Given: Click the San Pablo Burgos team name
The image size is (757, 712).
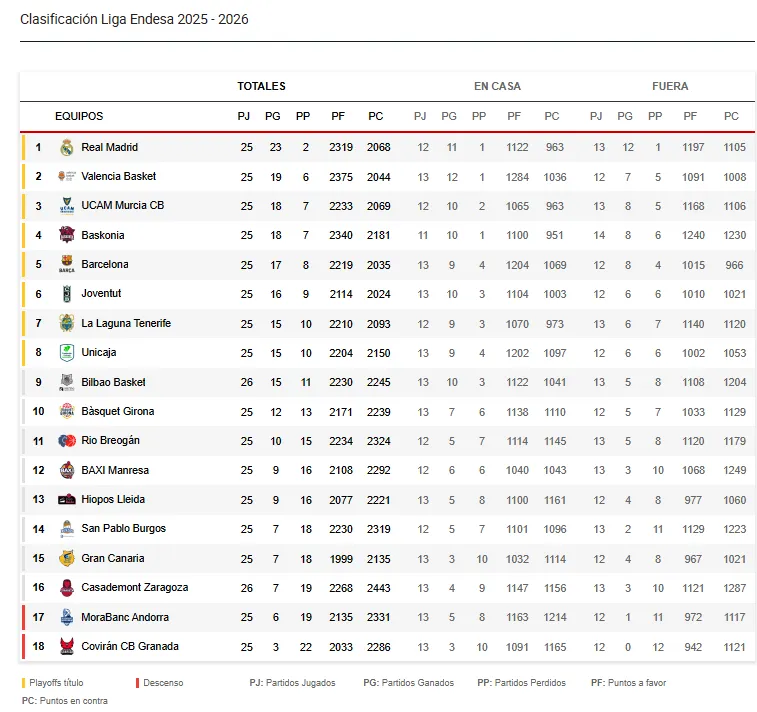Looking at the screenshot, I should pos(124,529).
